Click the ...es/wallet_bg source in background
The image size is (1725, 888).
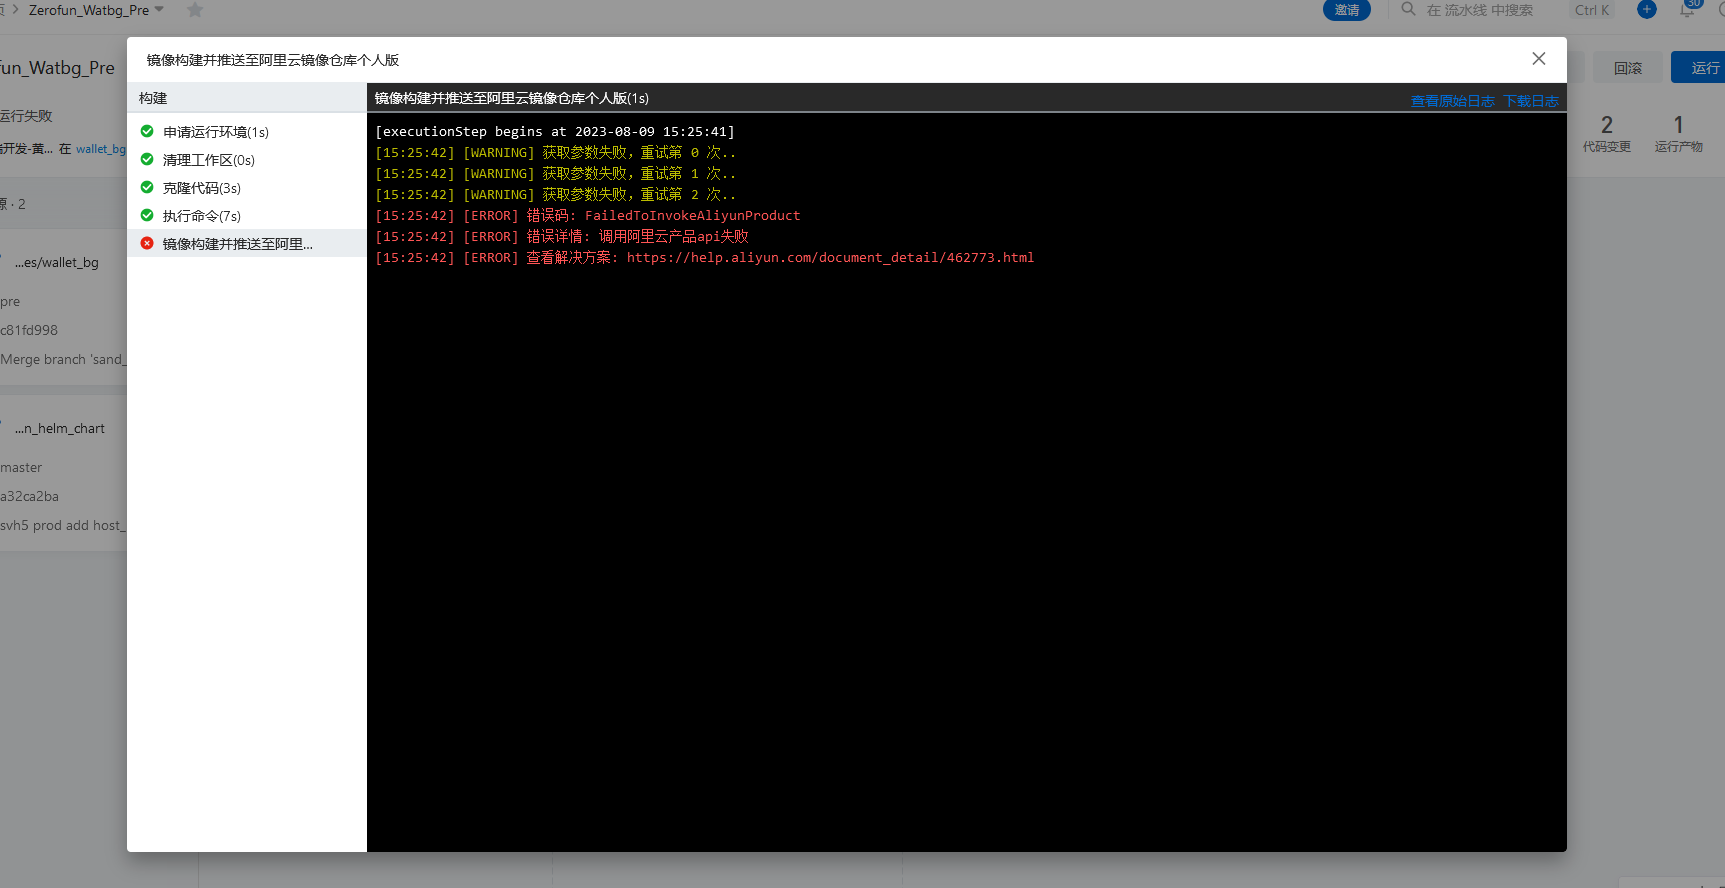click(x=57, y=263)
